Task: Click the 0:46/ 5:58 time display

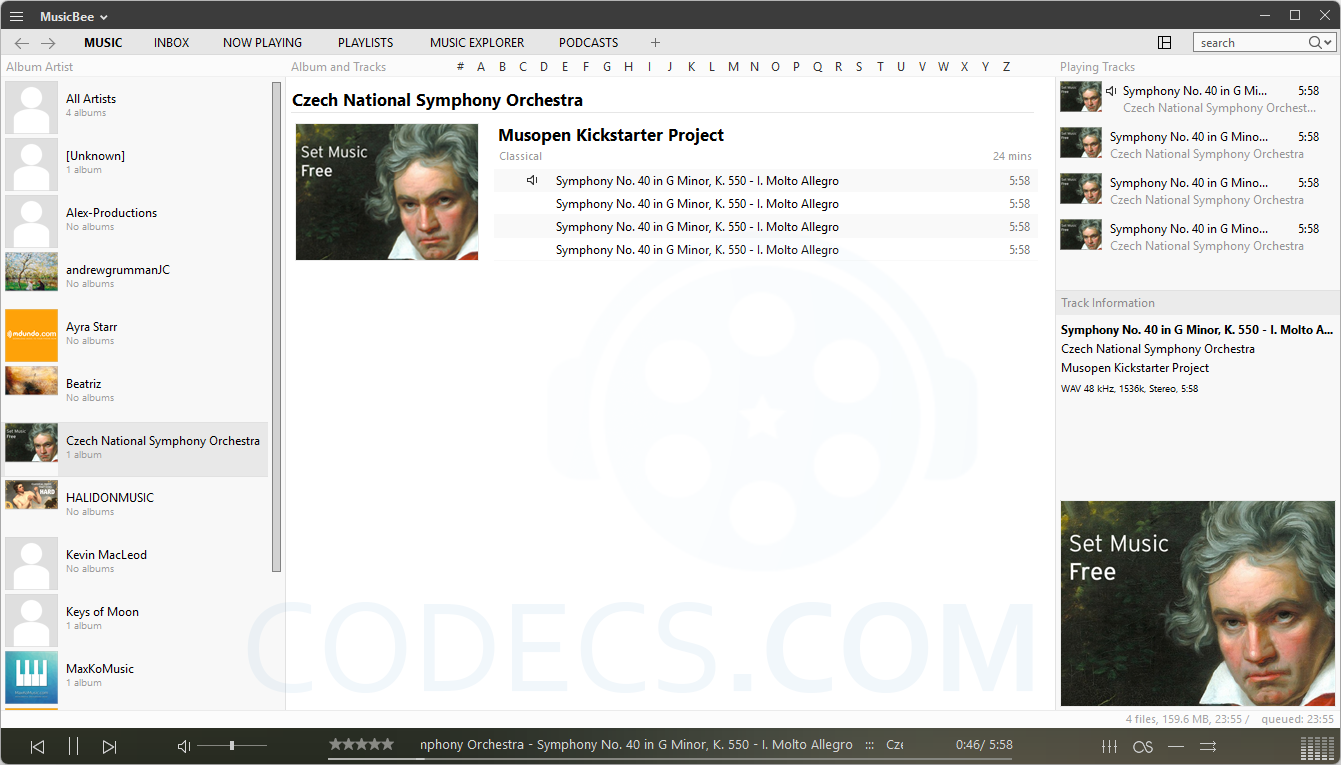Action: coord(984,745)
